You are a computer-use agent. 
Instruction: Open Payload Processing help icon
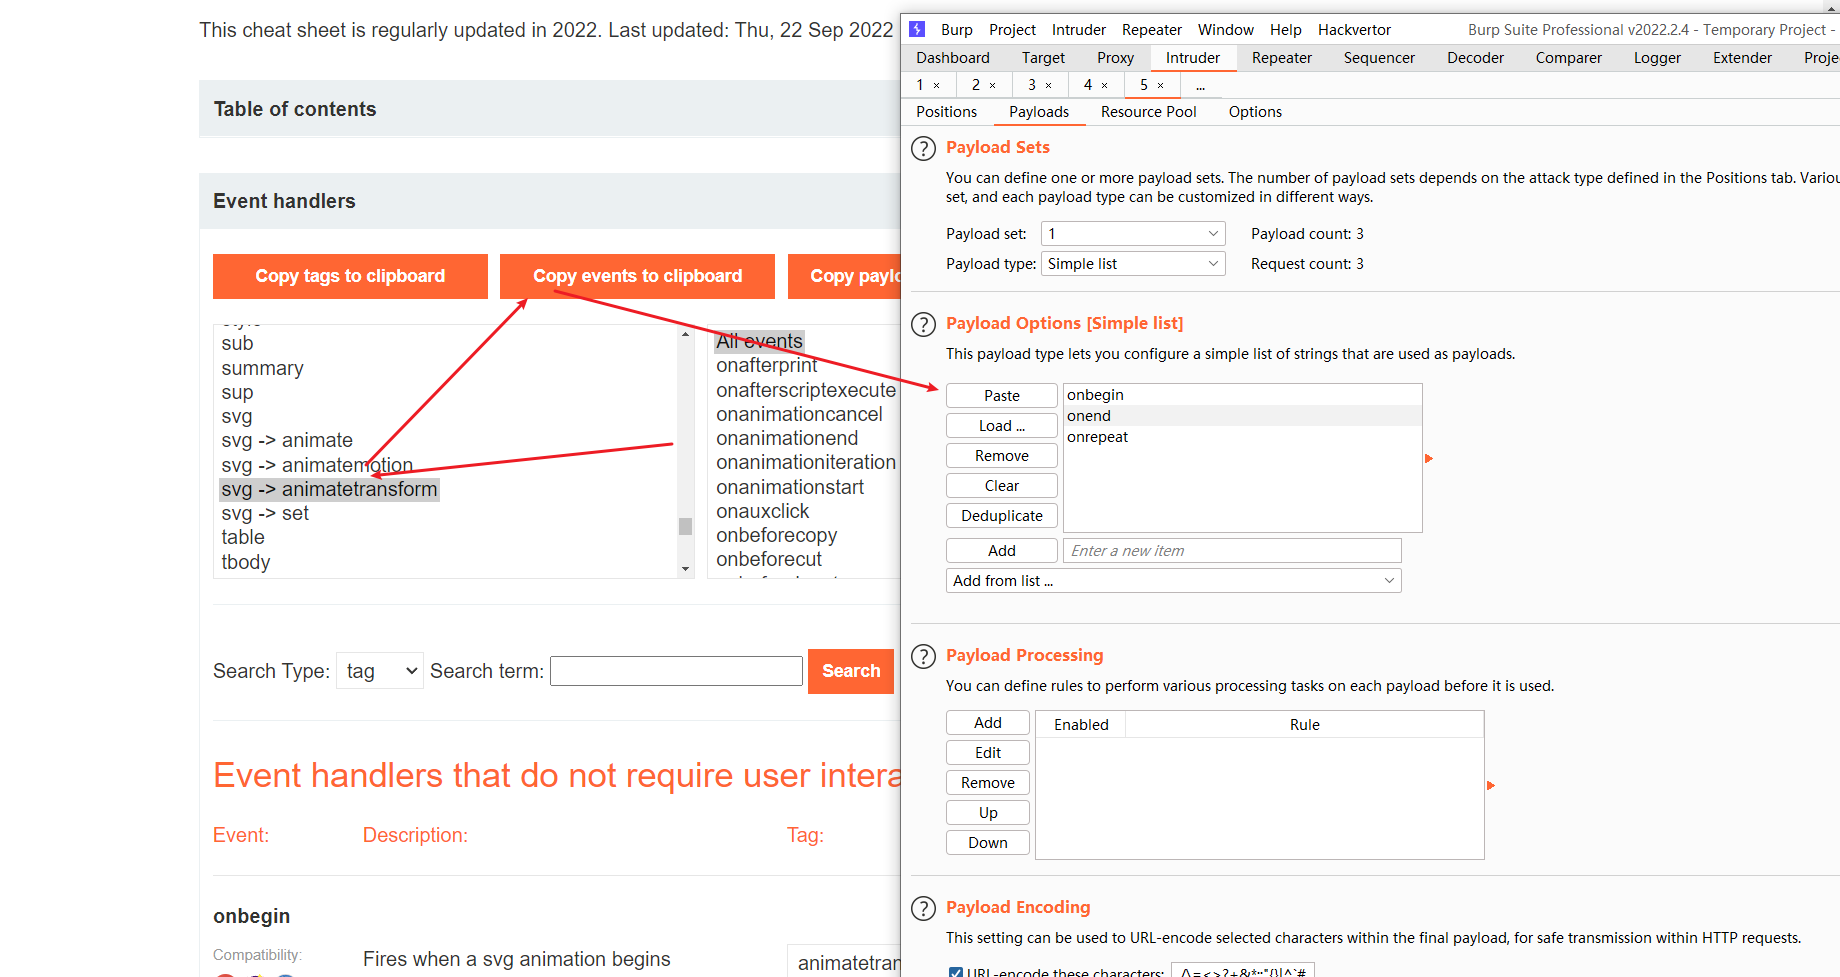tap(923, 657)
